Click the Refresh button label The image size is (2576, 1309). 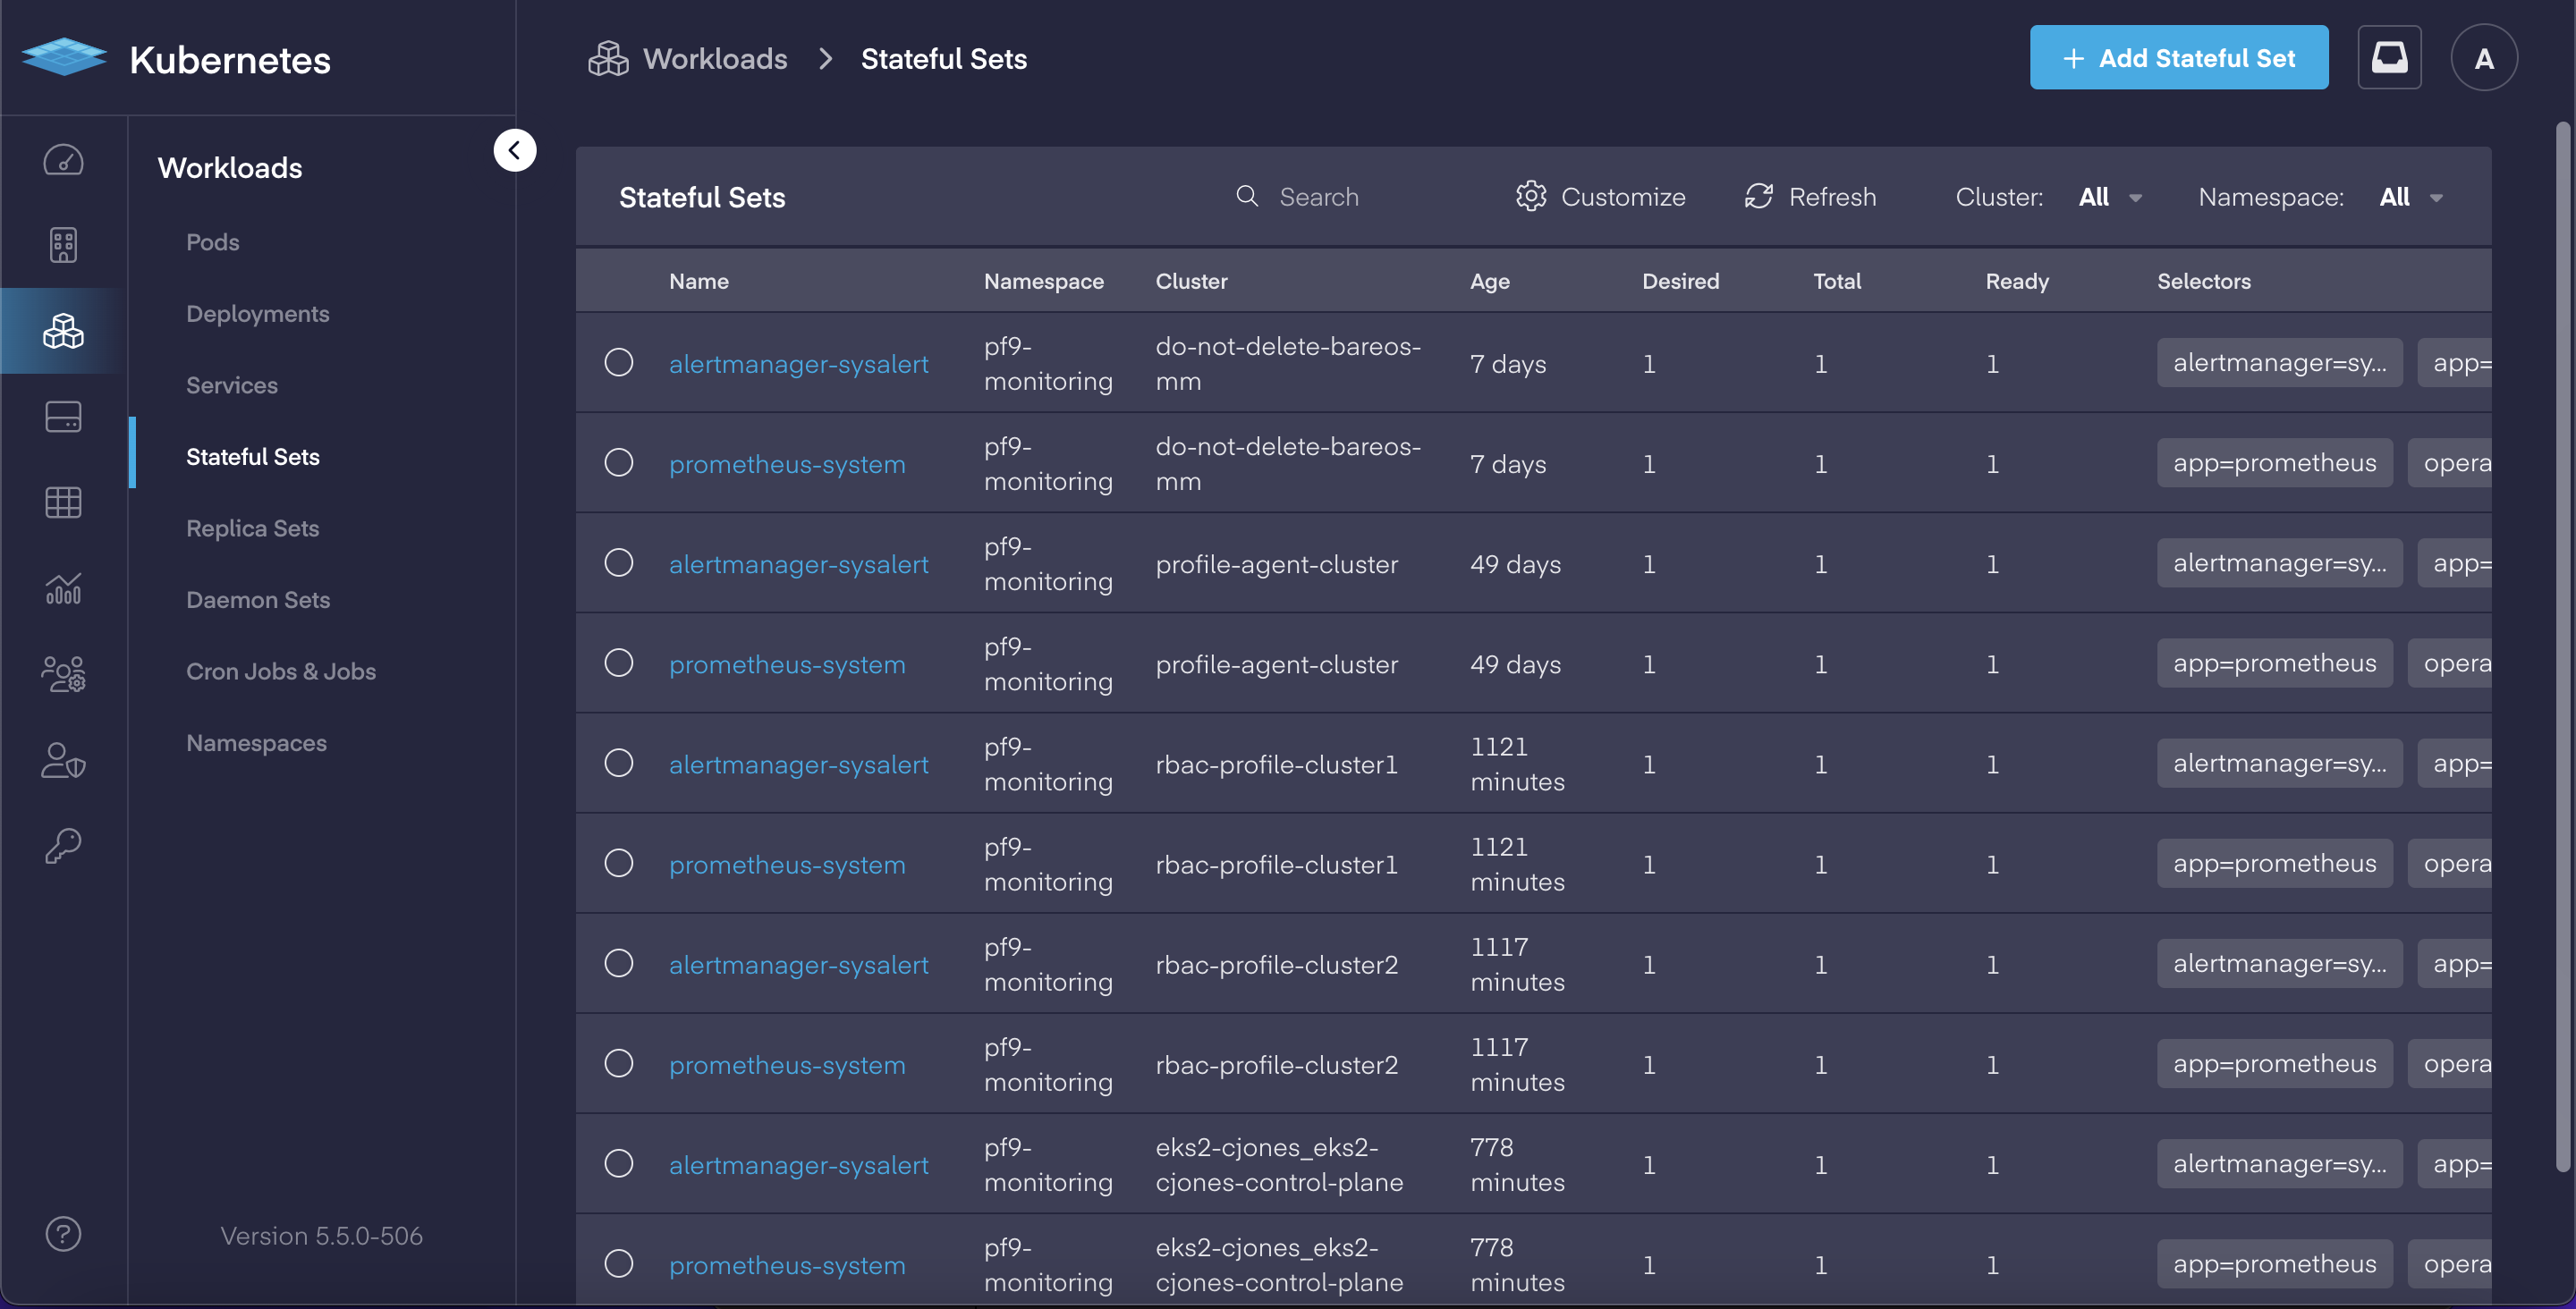coord(1832,197)
